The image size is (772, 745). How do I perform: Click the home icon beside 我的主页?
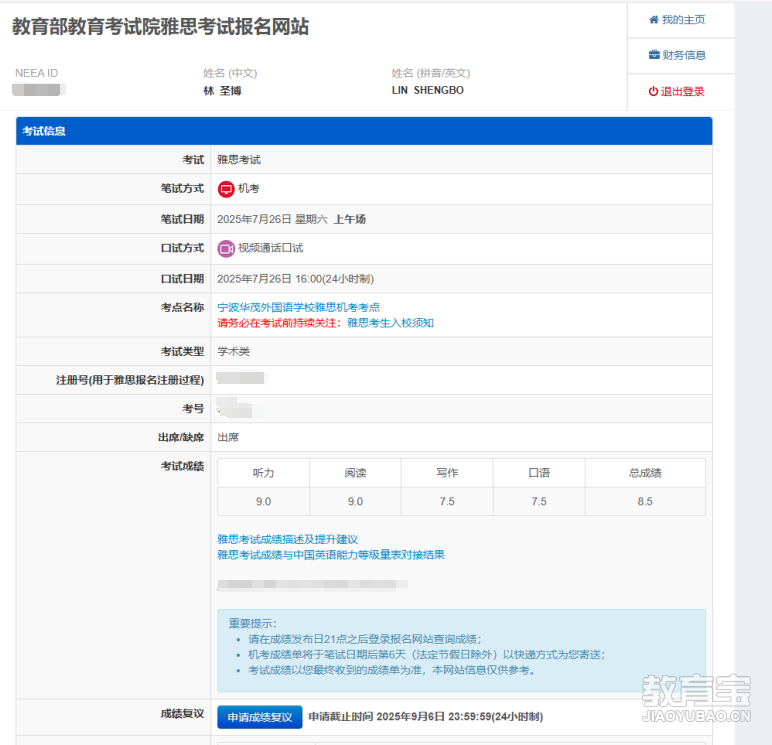click(654, 20)
